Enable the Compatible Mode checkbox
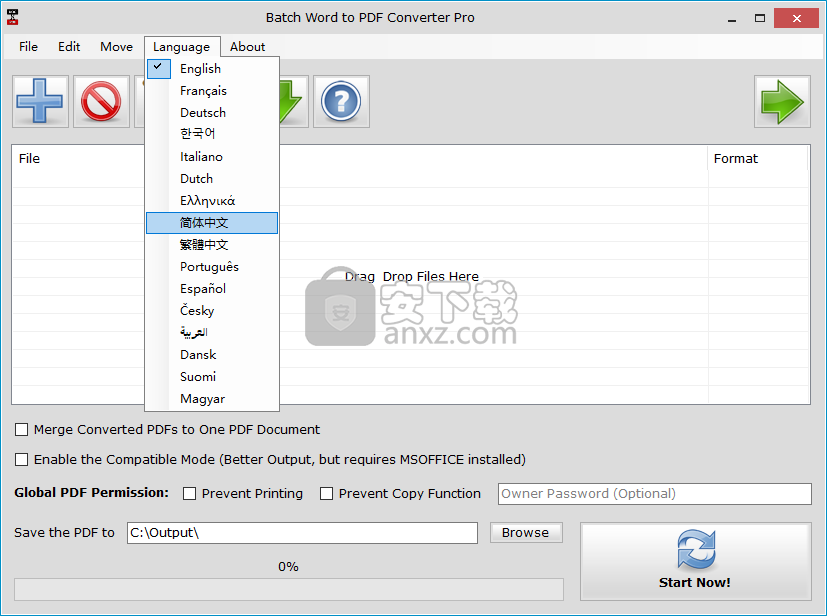 tap(22, 460)
